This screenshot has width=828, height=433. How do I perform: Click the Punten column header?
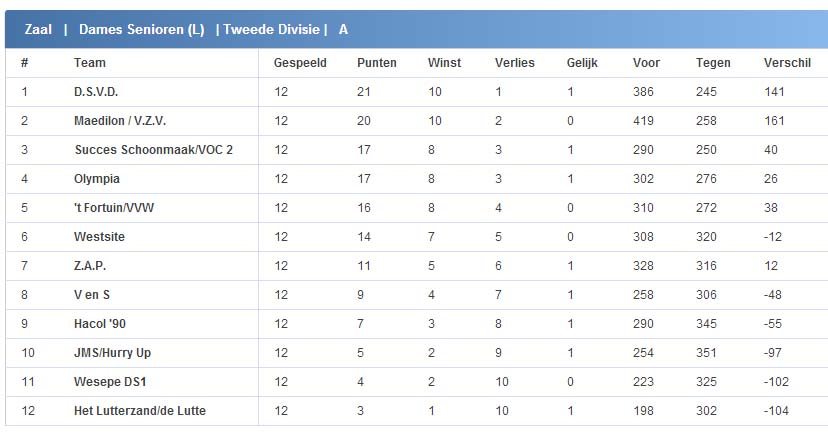coord(377,63)
